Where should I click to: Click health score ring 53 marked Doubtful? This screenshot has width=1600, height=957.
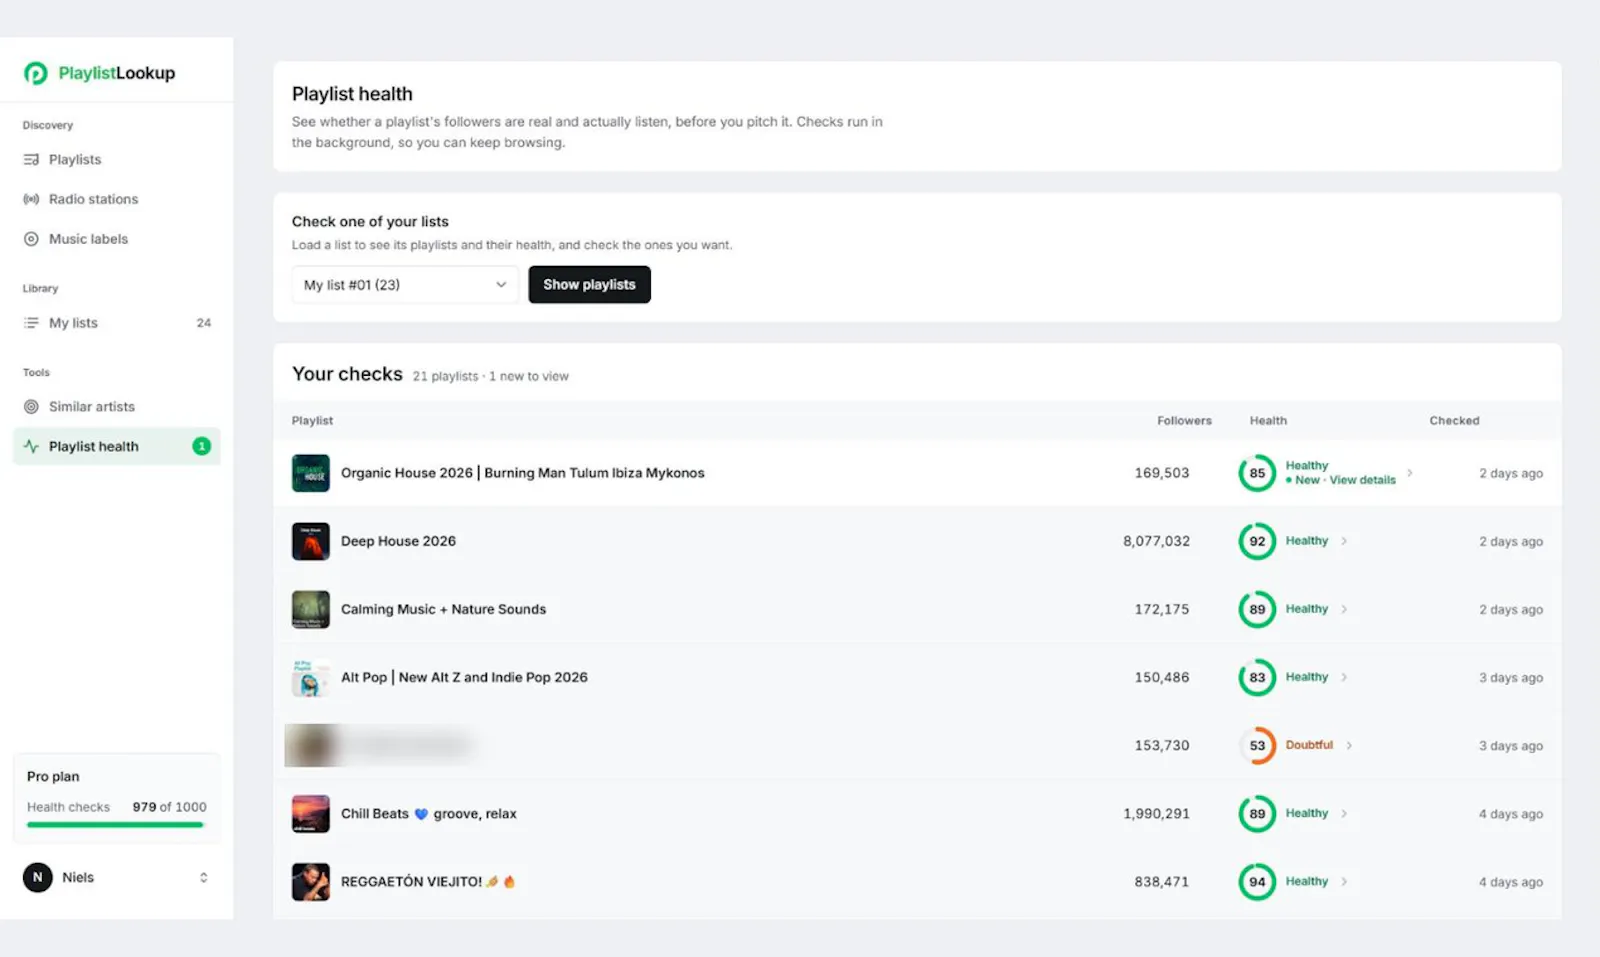tap(1257, 746)
